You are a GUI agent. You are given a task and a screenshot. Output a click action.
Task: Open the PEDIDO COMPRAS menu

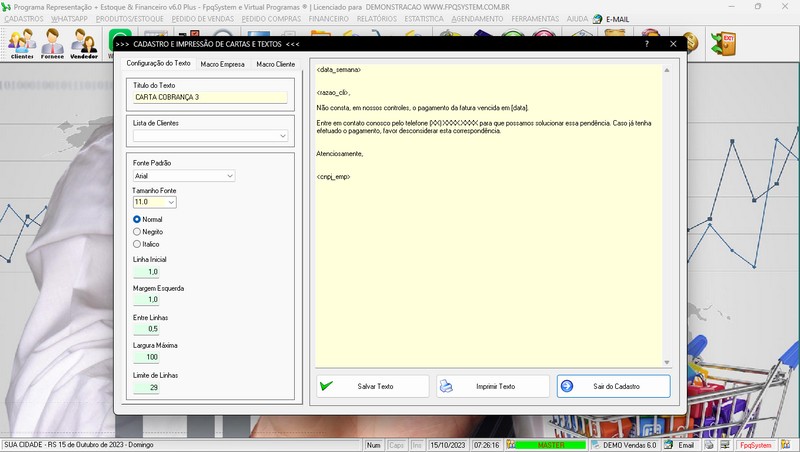coord(271,19)
